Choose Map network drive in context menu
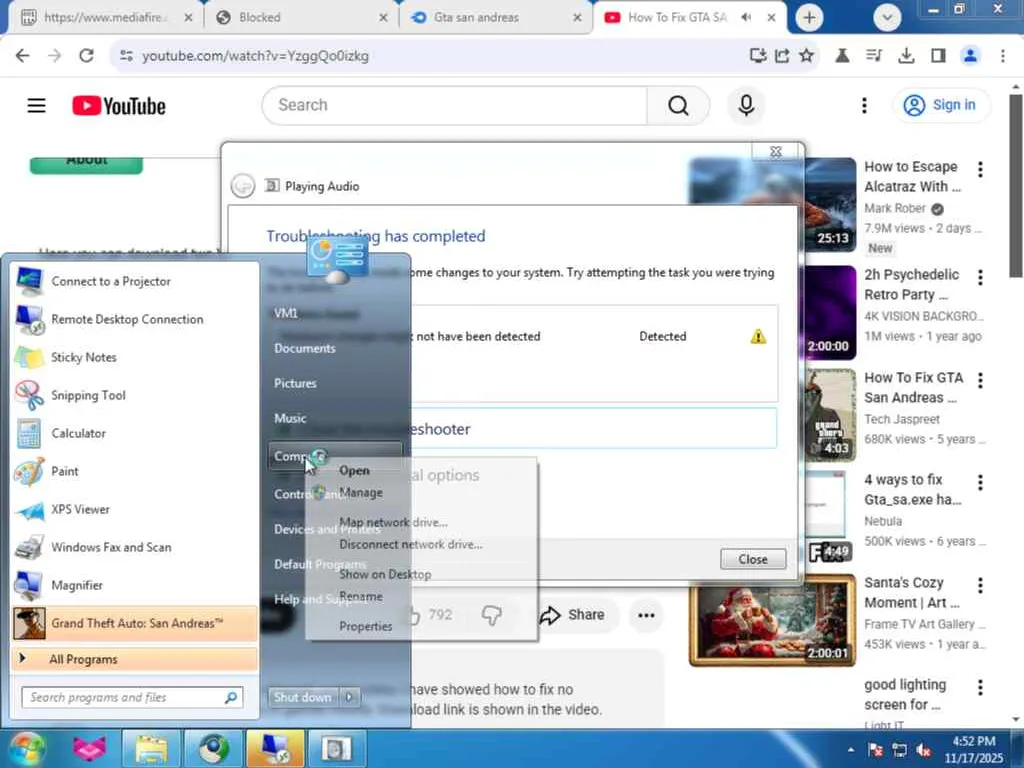This screenshot has height=768, width=1024. tap(393, 522)
